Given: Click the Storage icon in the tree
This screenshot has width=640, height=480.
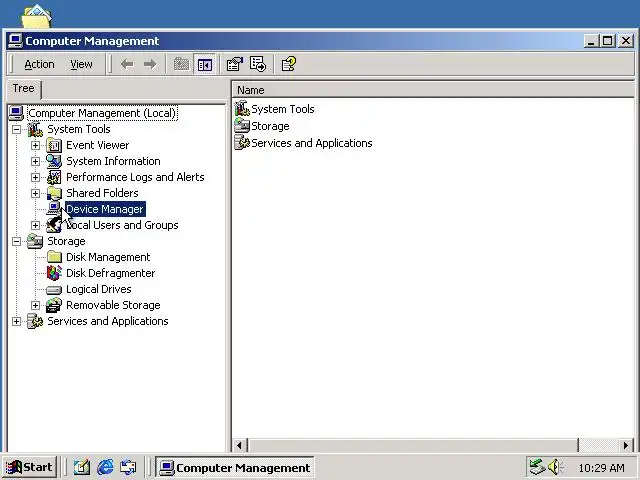Looking at the screenshot, I should [x=35, y=241].
